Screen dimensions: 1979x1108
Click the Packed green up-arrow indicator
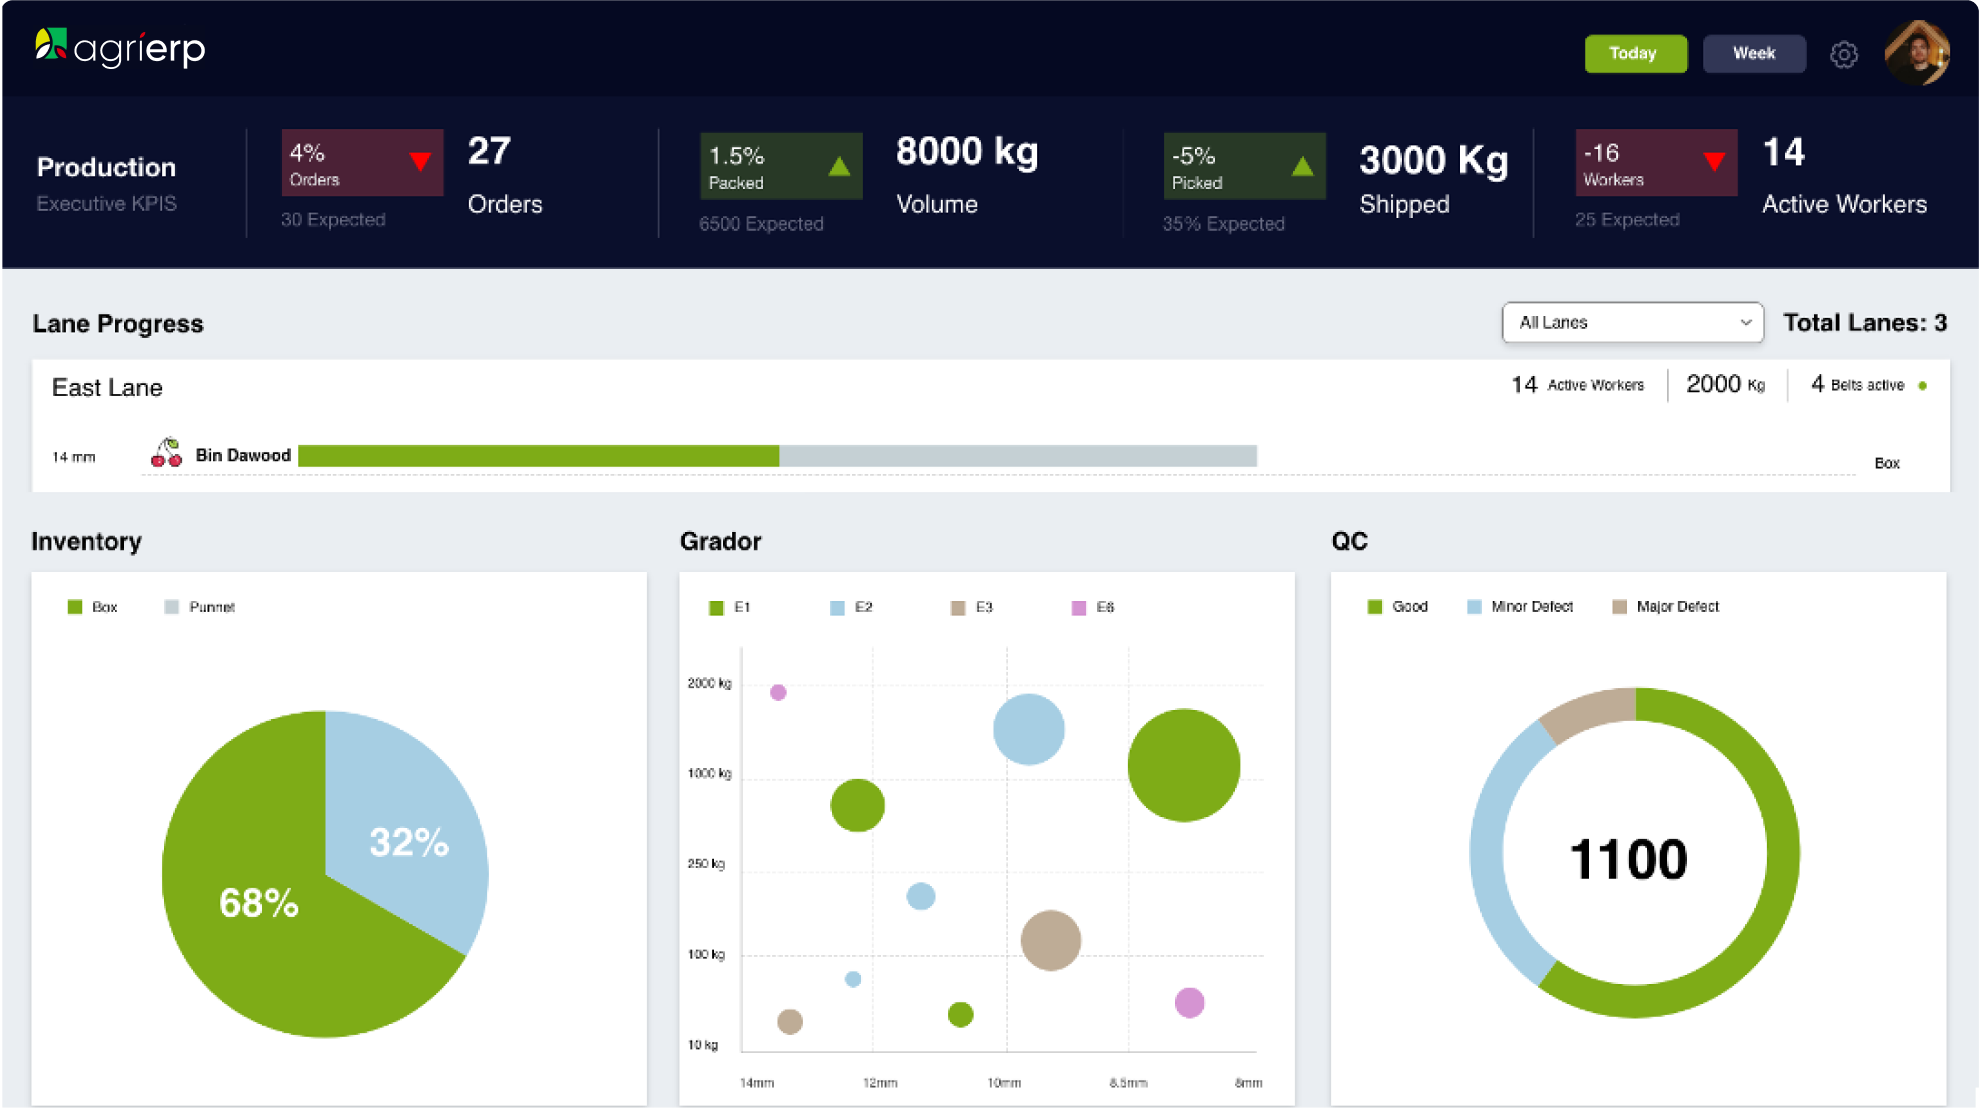(x=836, y=167)
